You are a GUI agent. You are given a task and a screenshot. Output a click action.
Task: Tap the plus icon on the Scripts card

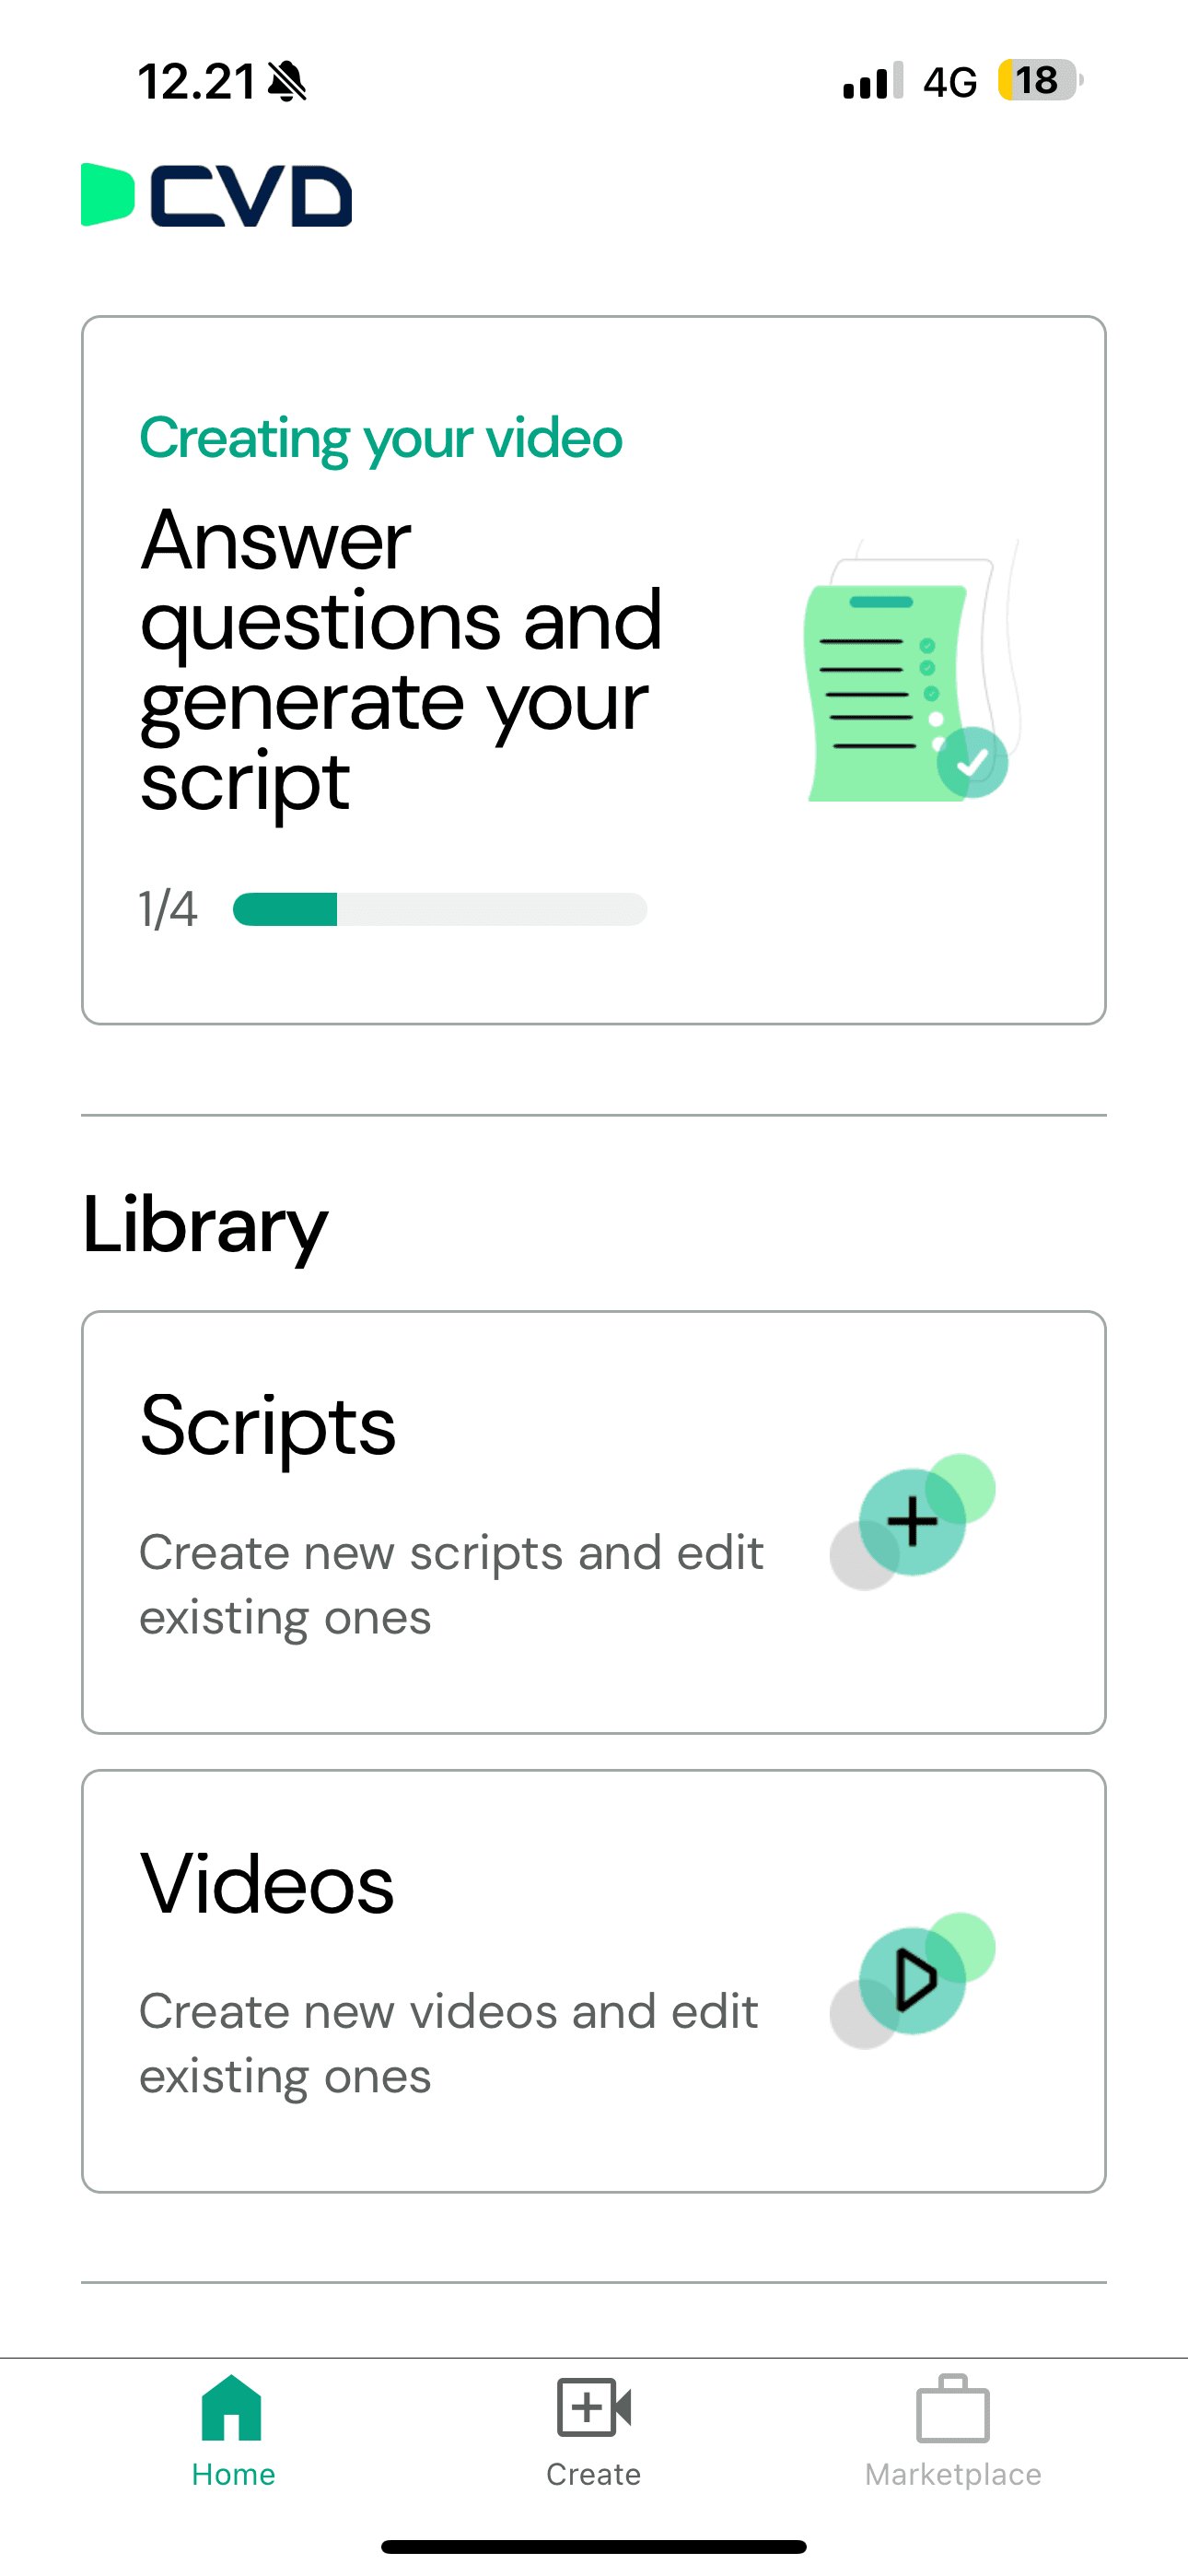coord(912,1521)
